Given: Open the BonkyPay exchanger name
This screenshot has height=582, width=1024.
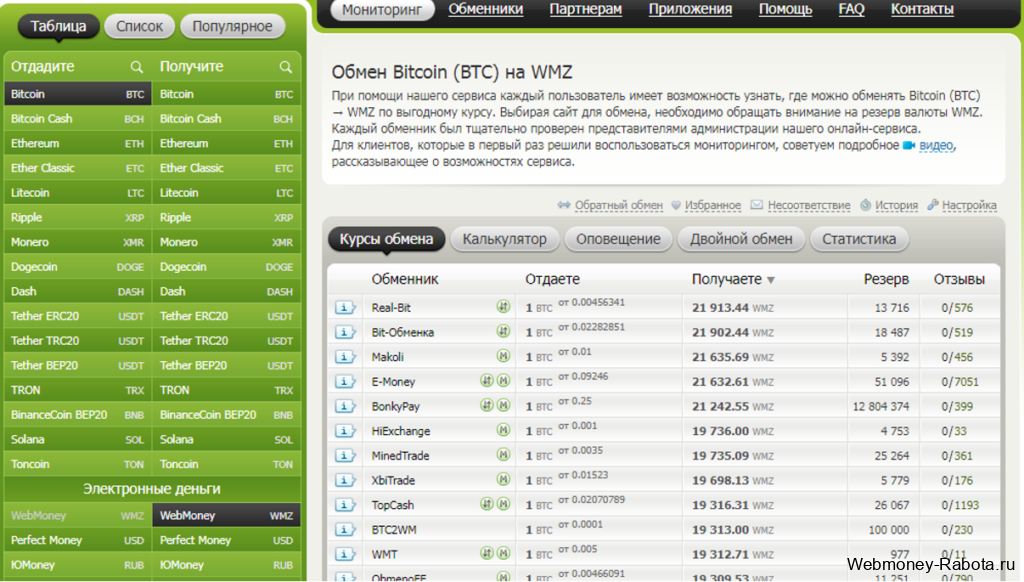Looking at the screenshot, I should click(396, 406).
